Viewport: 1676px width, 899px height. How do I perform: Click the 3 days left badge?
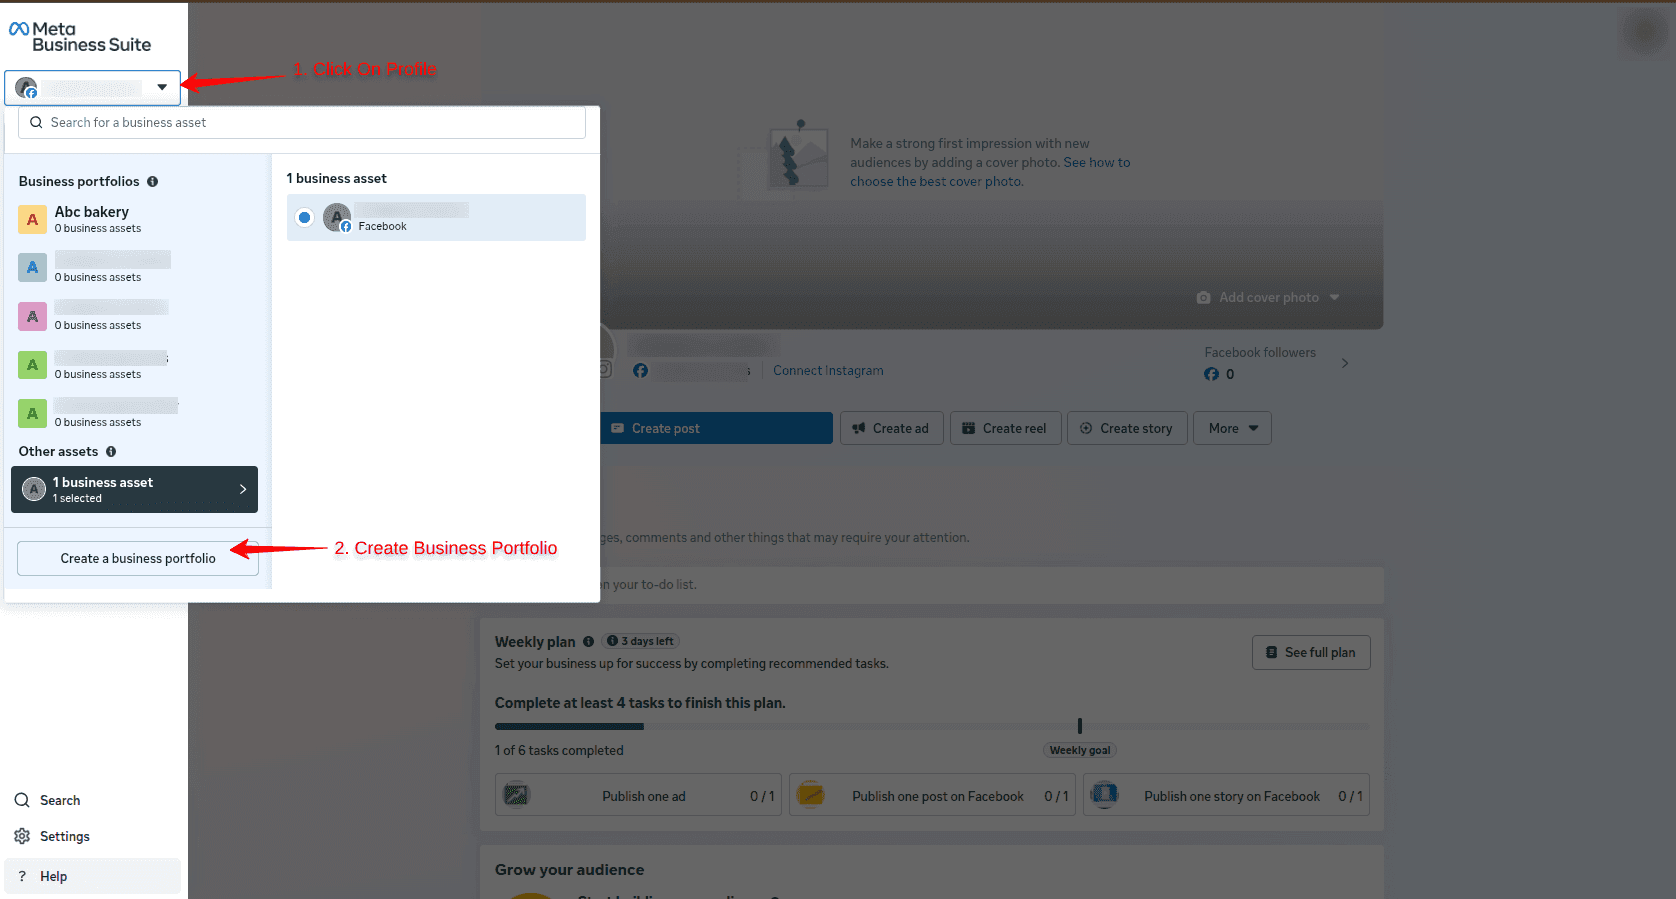[x=641, y=641]
